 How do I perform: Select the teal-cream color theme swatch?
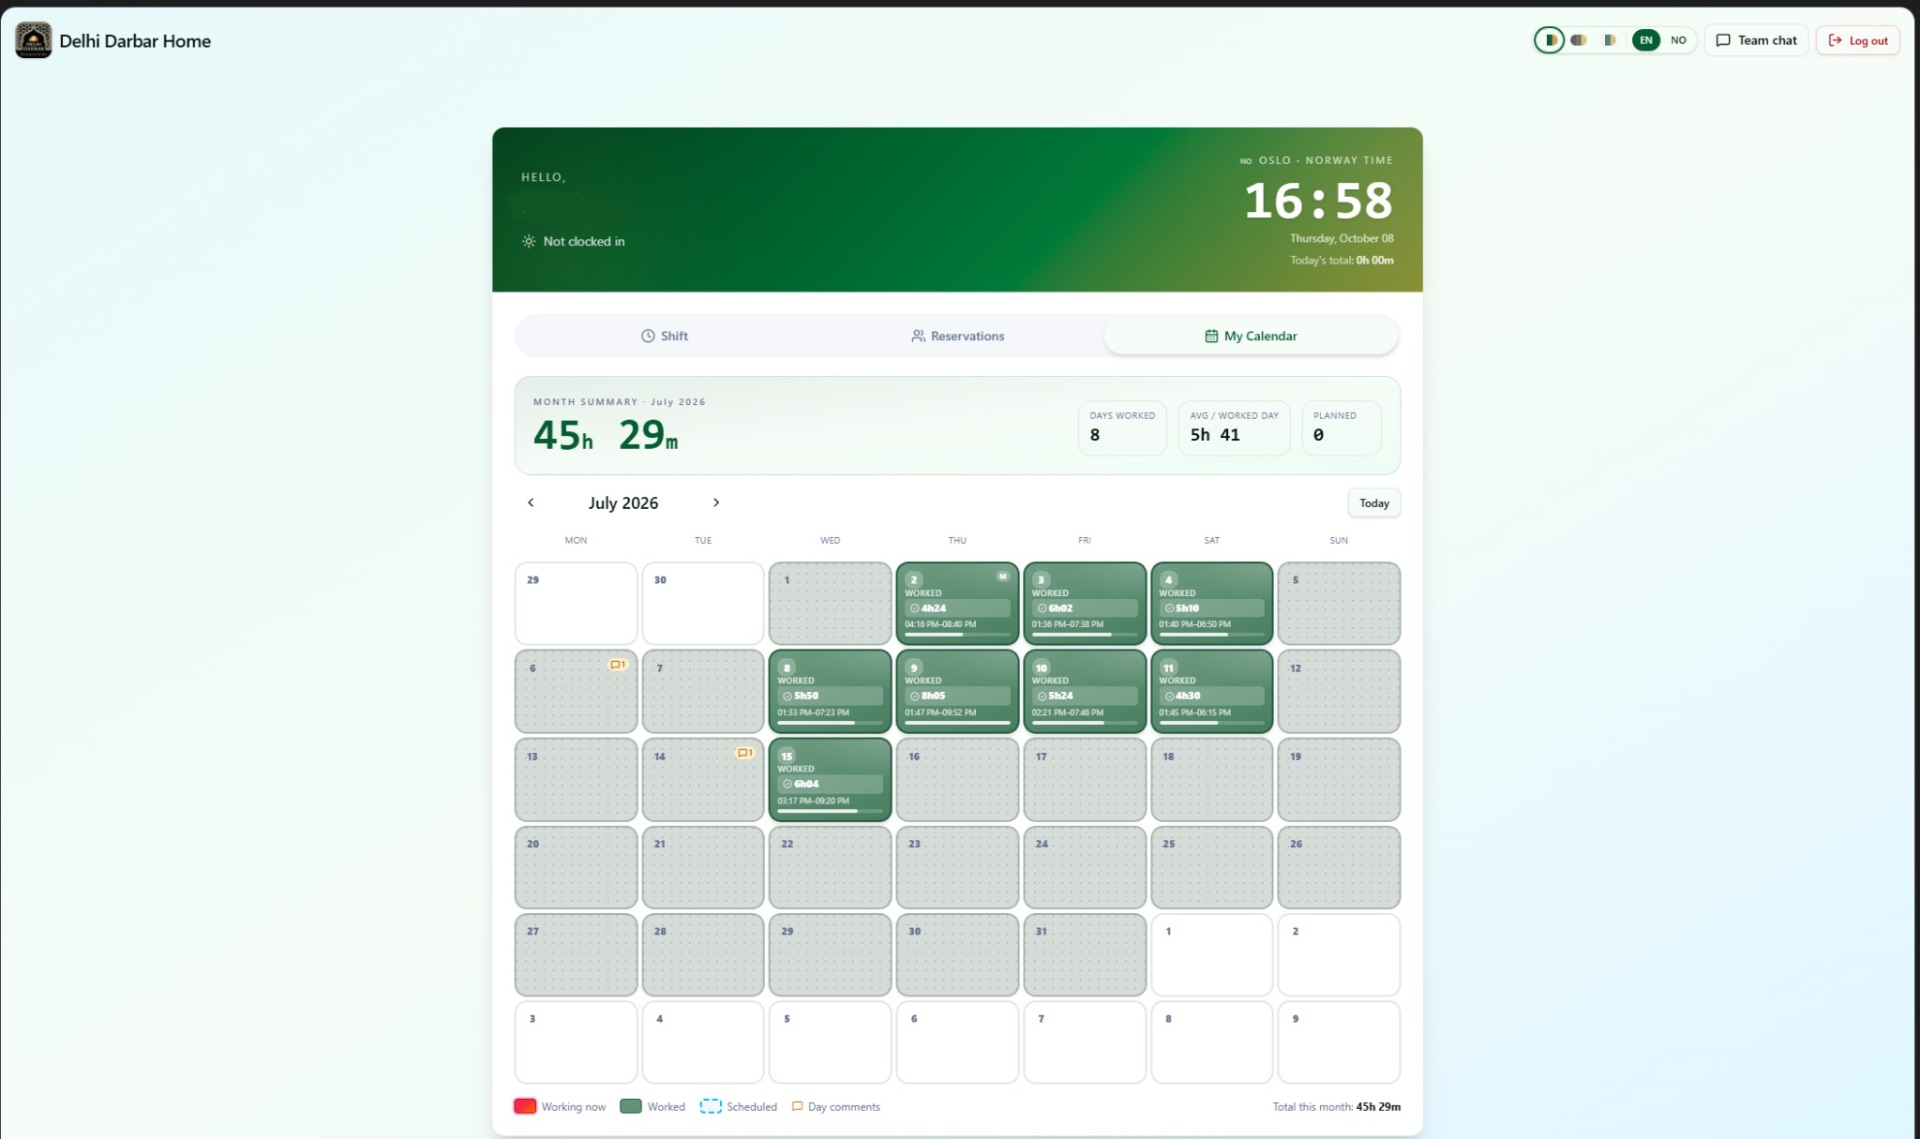(x=1609, y=40)
